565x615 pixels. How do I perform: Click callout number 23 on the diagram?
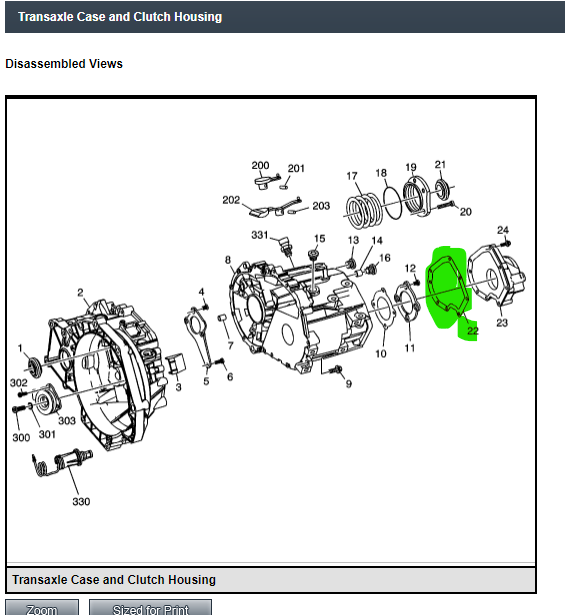tap(502, 323)
